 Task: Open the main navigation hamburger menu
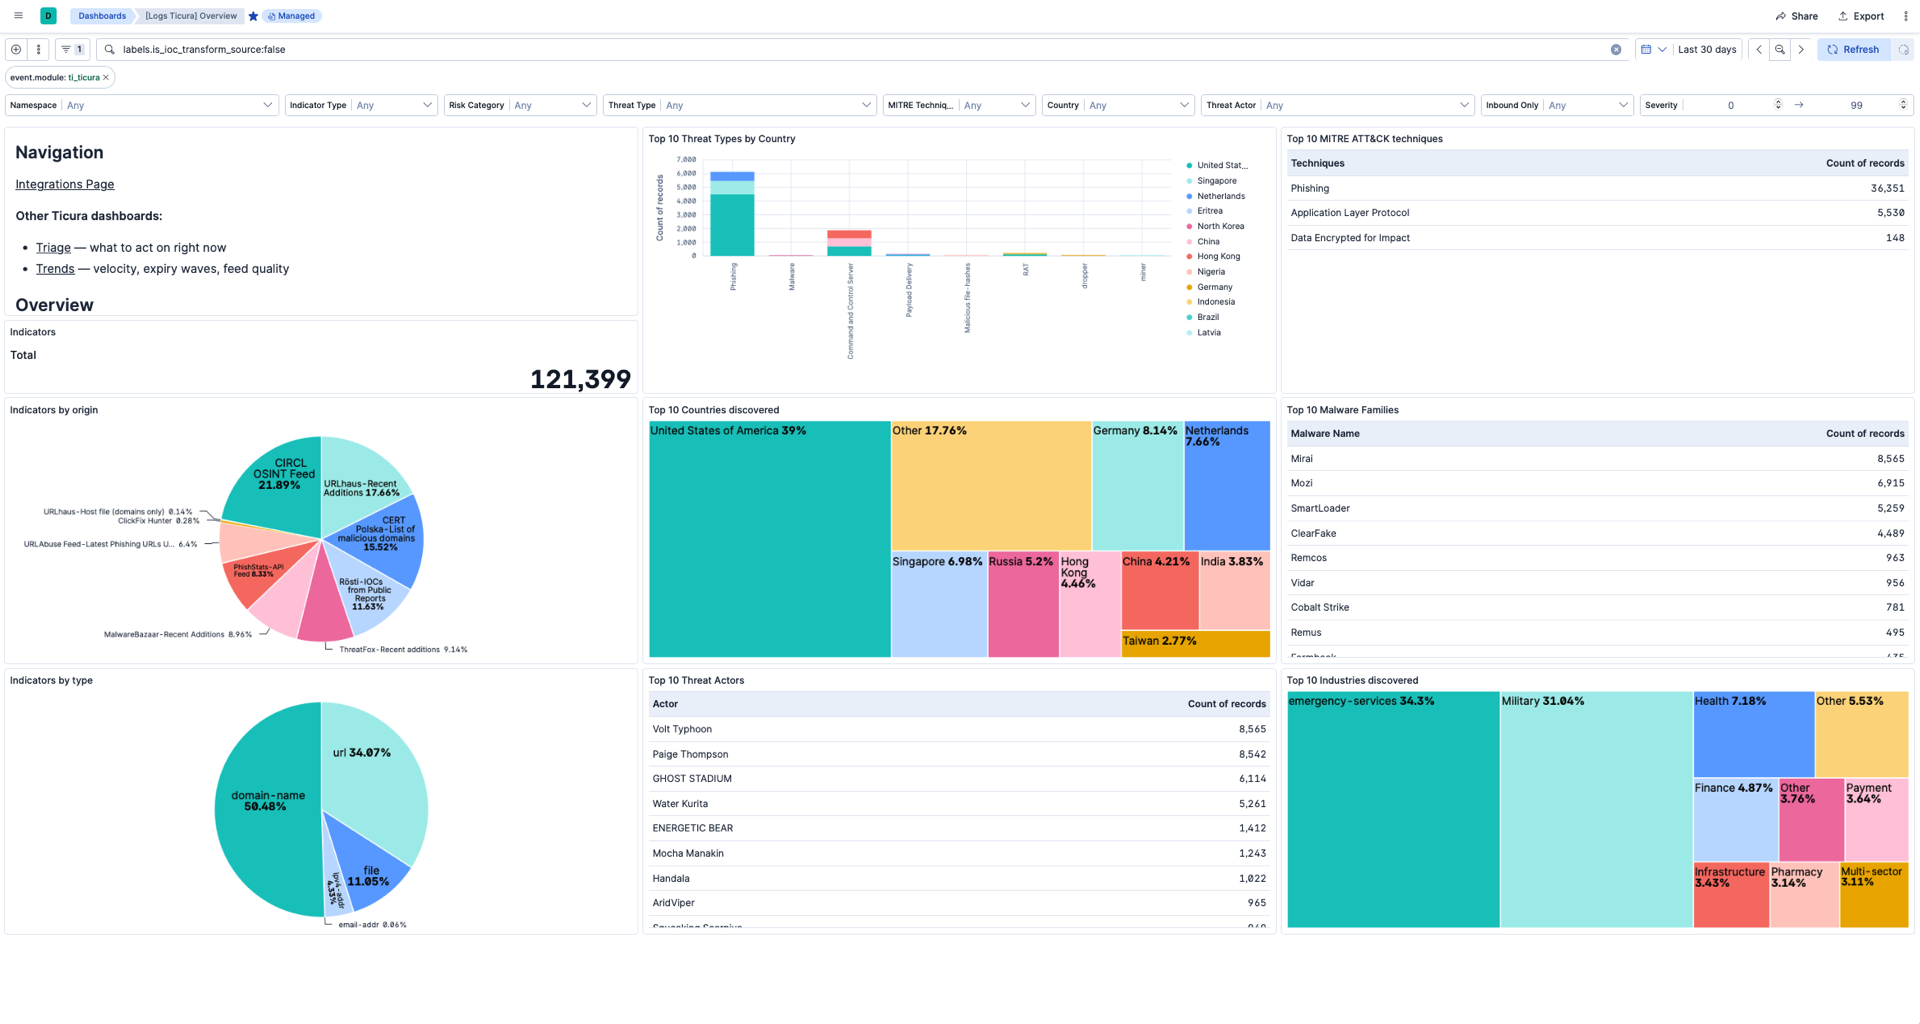coord(18,16)
